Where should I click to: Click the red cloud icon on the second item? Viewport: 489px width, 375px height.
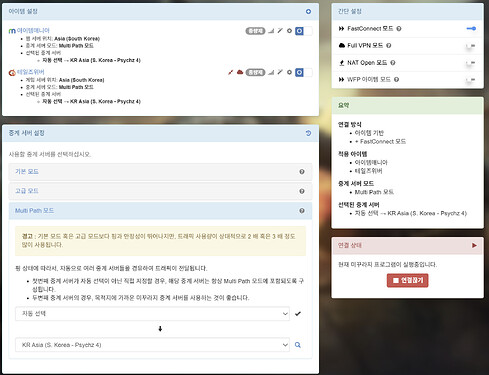[240, 72]
